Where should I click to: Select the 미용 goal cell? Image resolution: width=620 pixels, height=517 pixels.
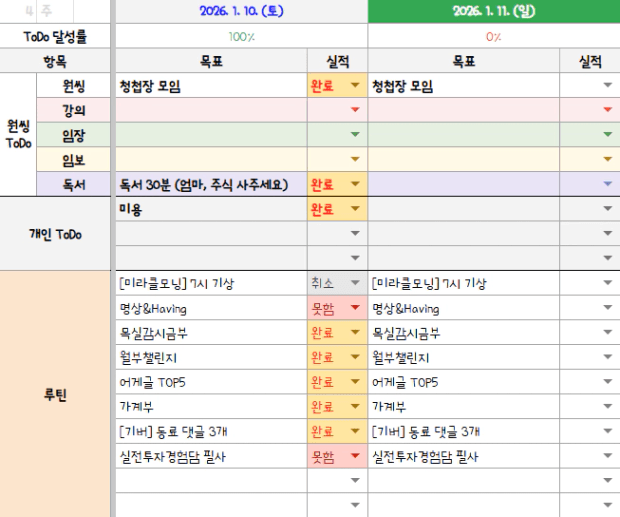point(211,209)
